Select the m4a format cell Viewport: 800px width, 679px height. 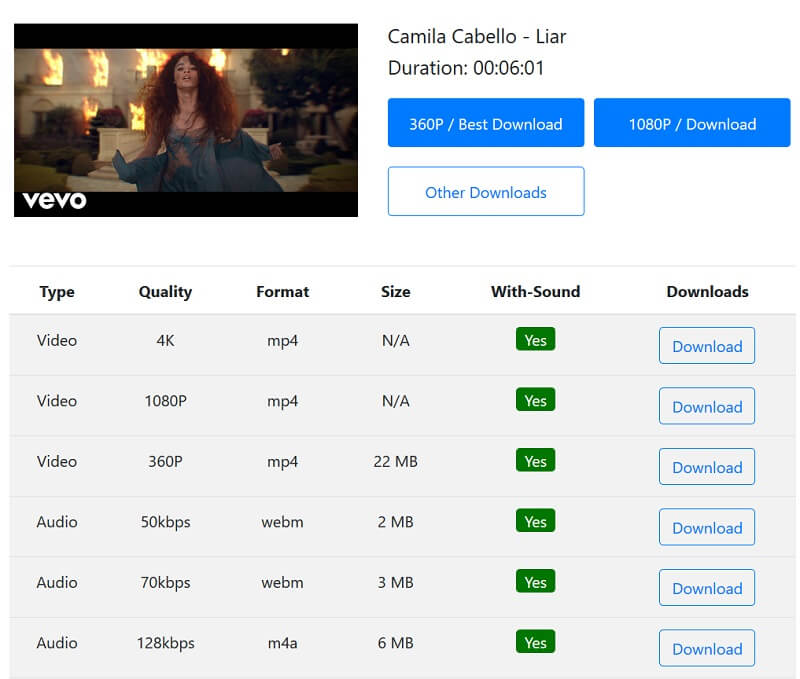coord(283,643)
